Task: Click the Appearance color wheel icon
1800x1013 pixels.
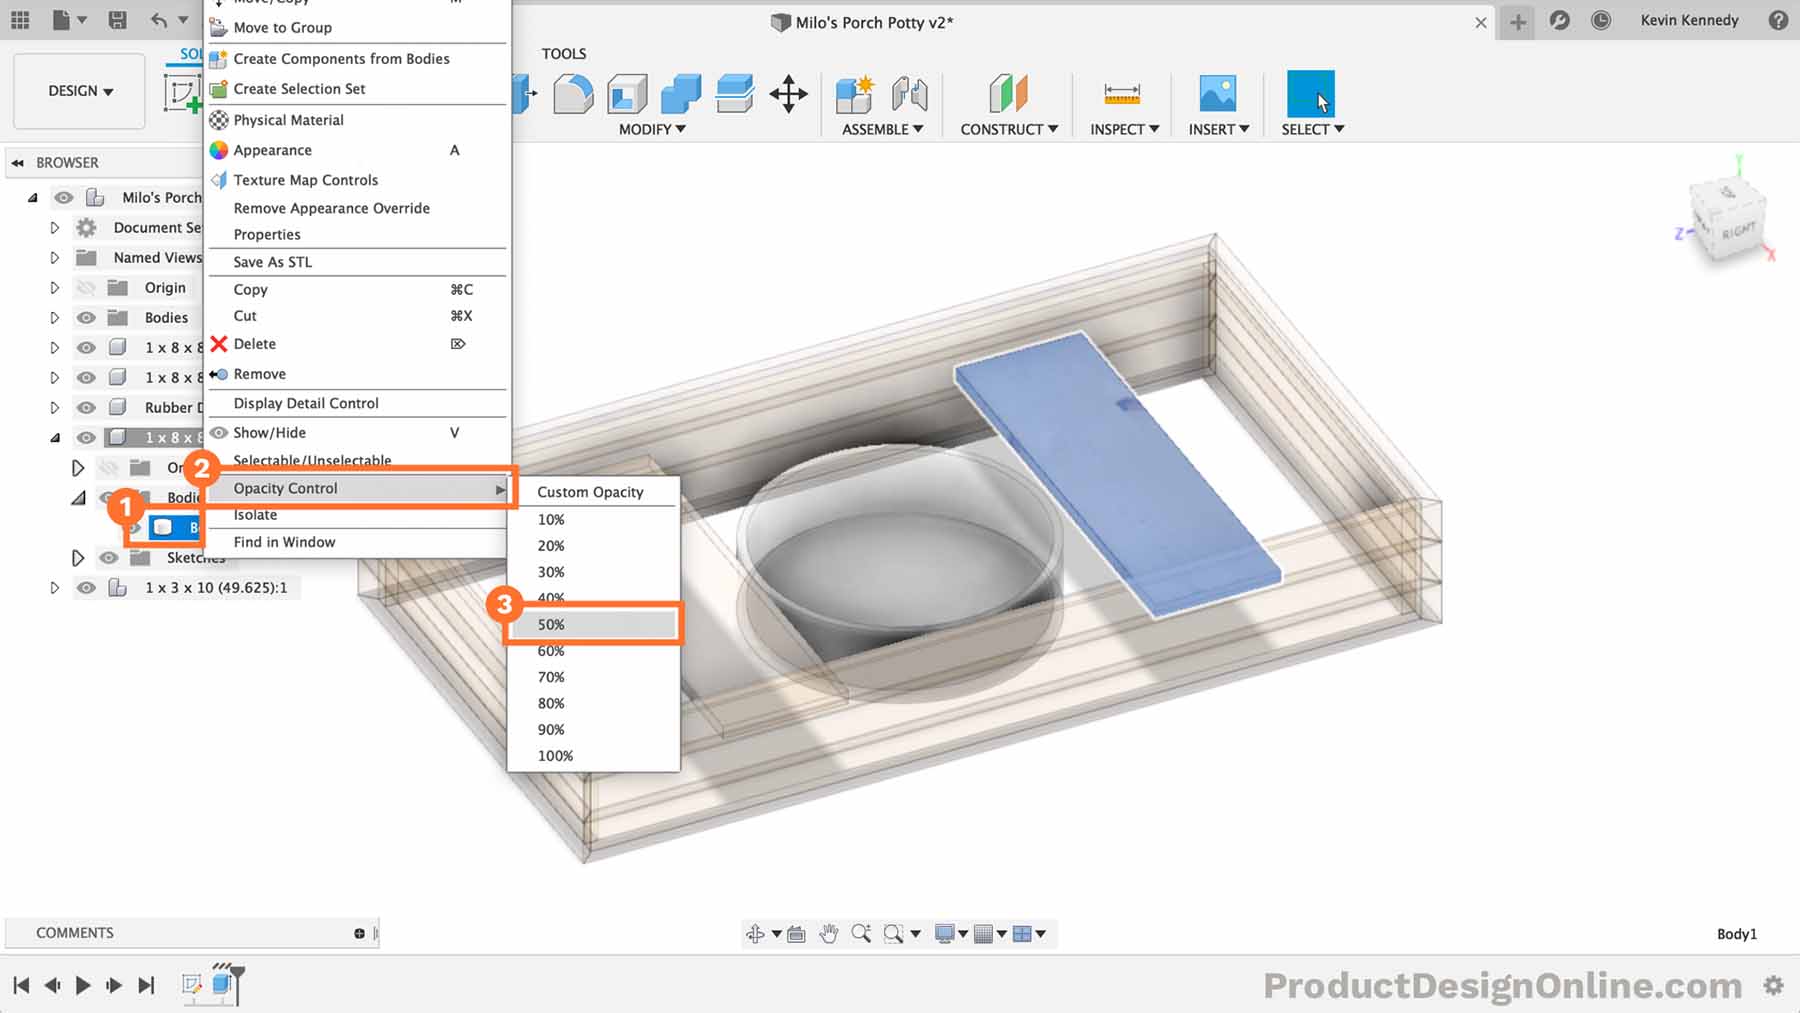Action: 219,150
